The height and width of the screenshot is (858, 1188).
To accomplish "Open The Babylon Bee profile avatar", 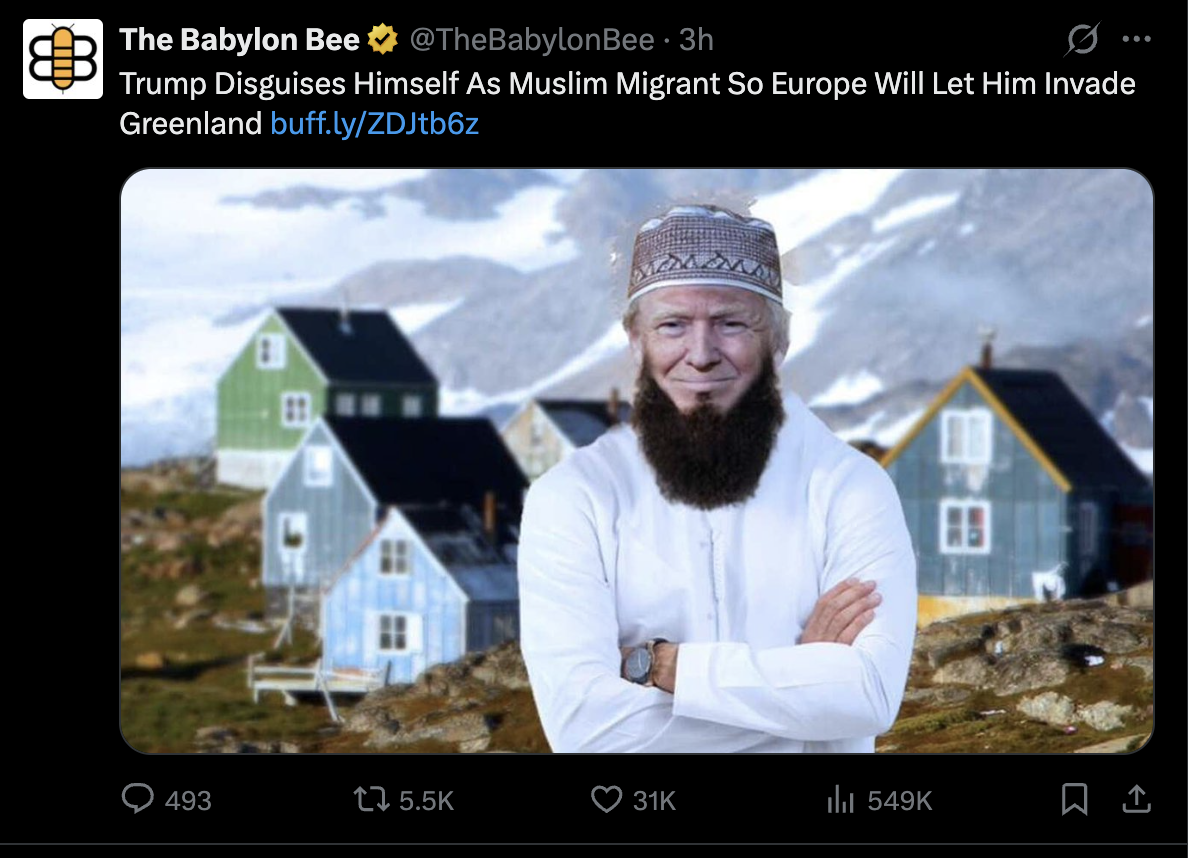I will tap(63, 59).
